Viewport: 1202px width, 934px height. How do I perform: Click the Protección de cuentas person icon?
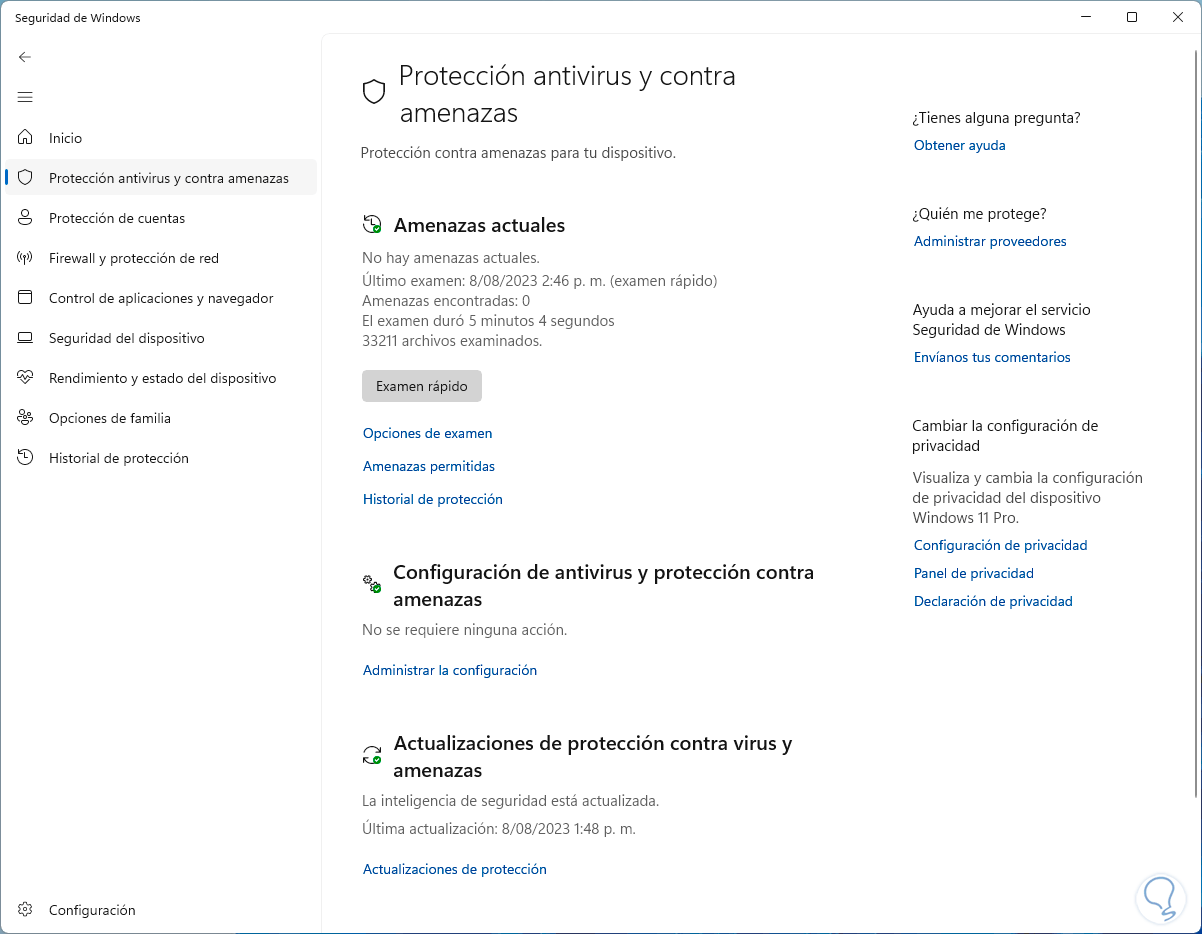point(26,218)
